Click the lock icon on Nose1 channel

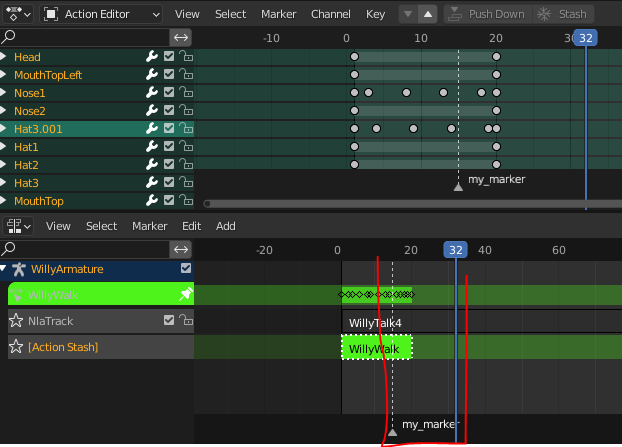pyautogui.click(x=186, y=92)
